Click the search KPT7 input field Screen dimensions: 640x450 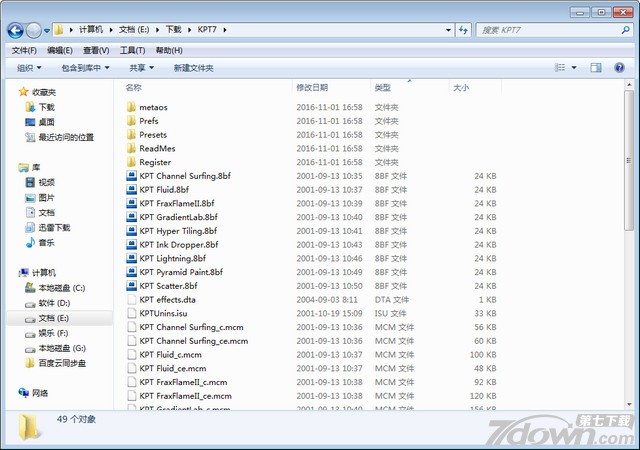549,30
